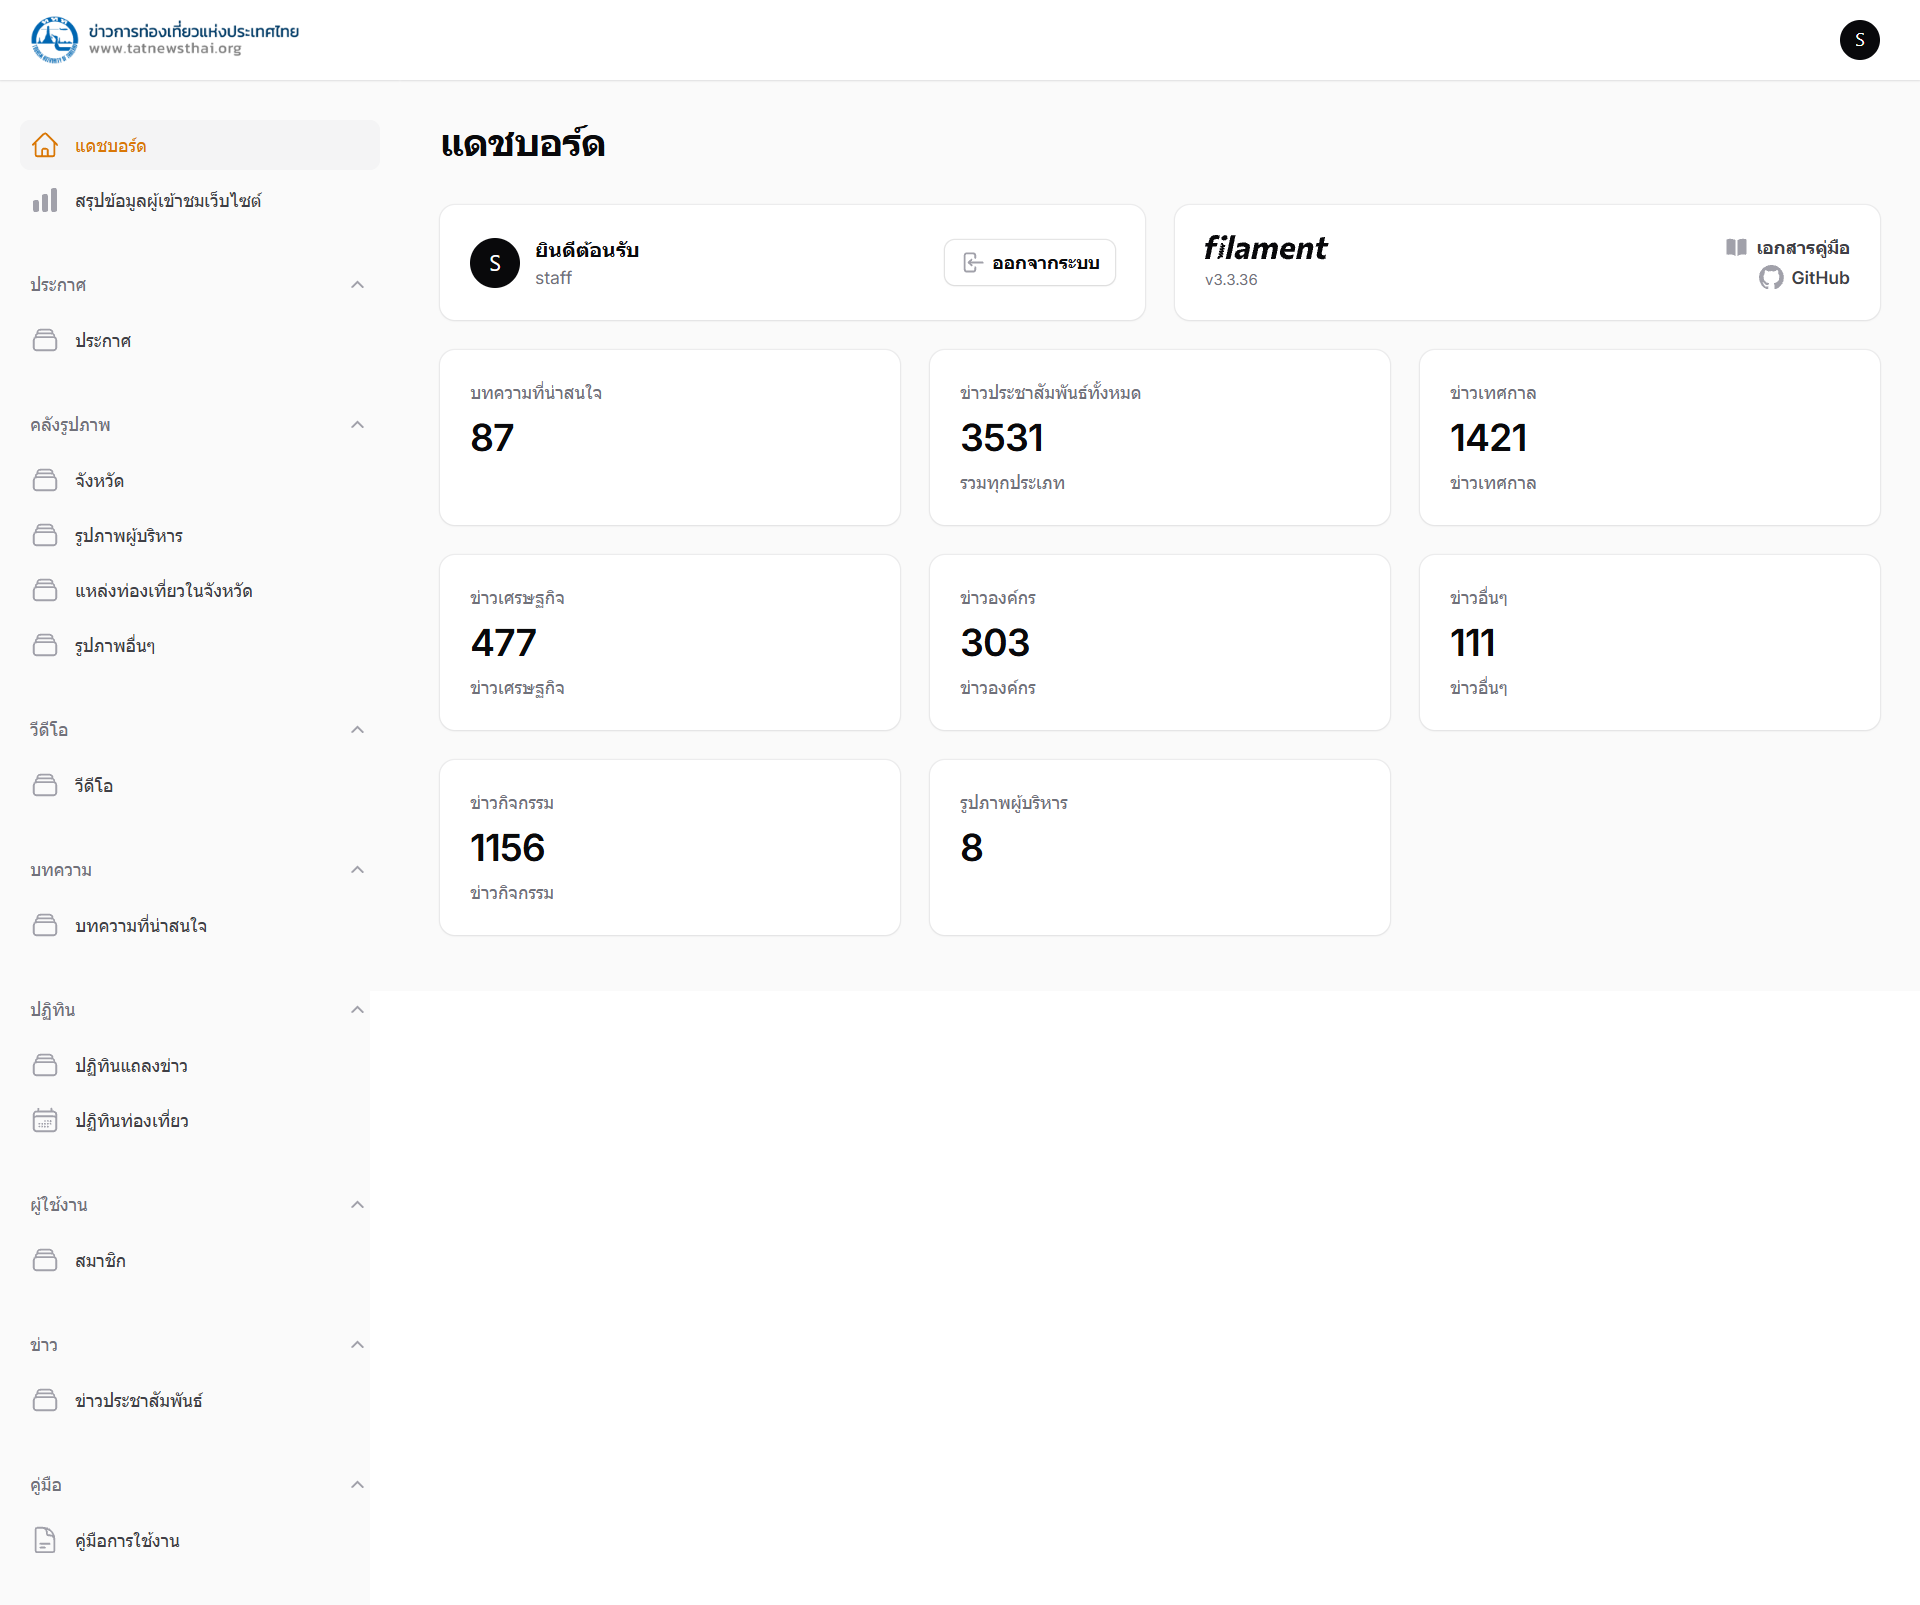The height and width of the screenshot is (1605, 1920).
Task: Click the stack icon next to วีดีโอ item
Action: (45, 785)
